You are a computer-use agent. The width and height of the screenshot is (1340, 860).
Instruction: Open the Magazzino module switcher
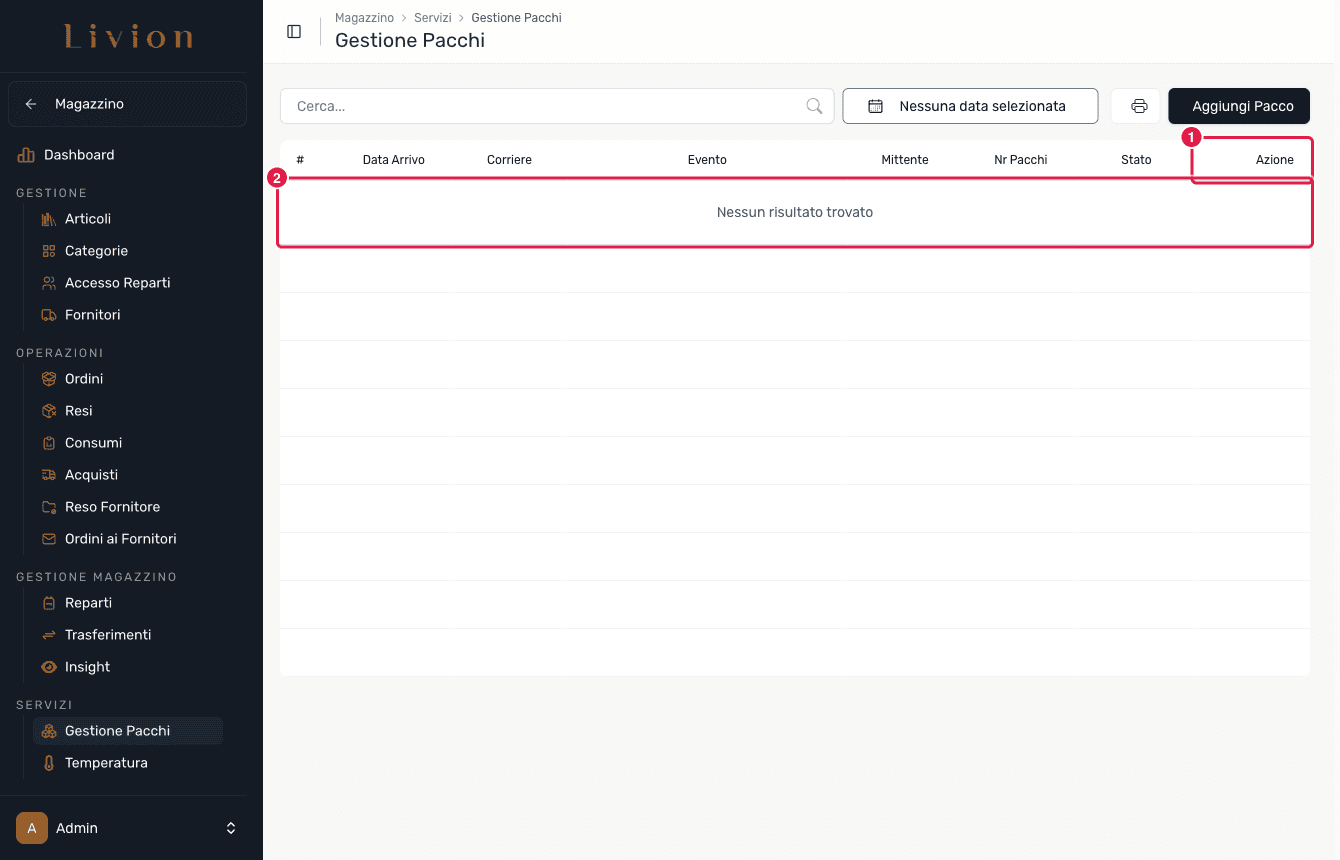point(127,104)
